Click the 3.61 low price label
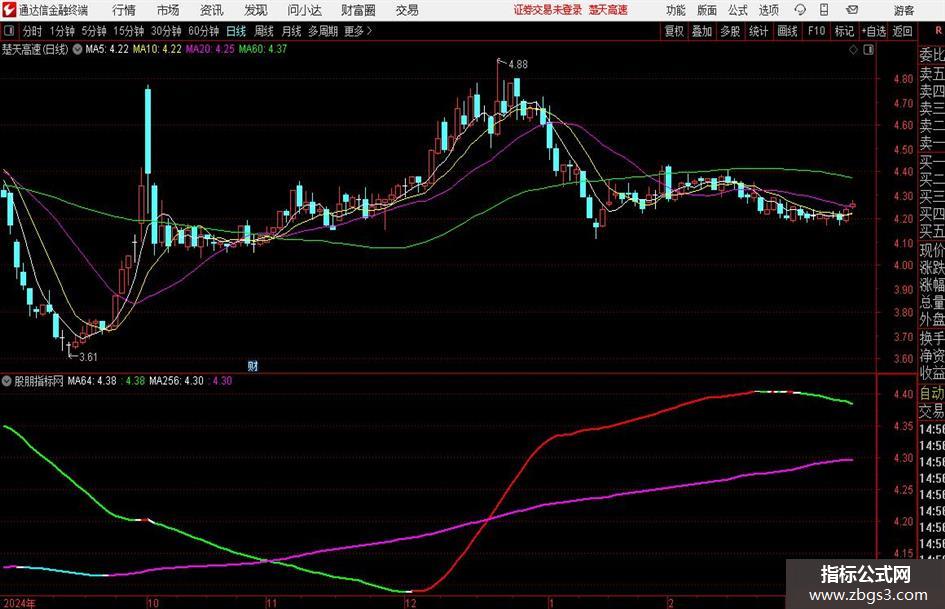 click(88, 357)
